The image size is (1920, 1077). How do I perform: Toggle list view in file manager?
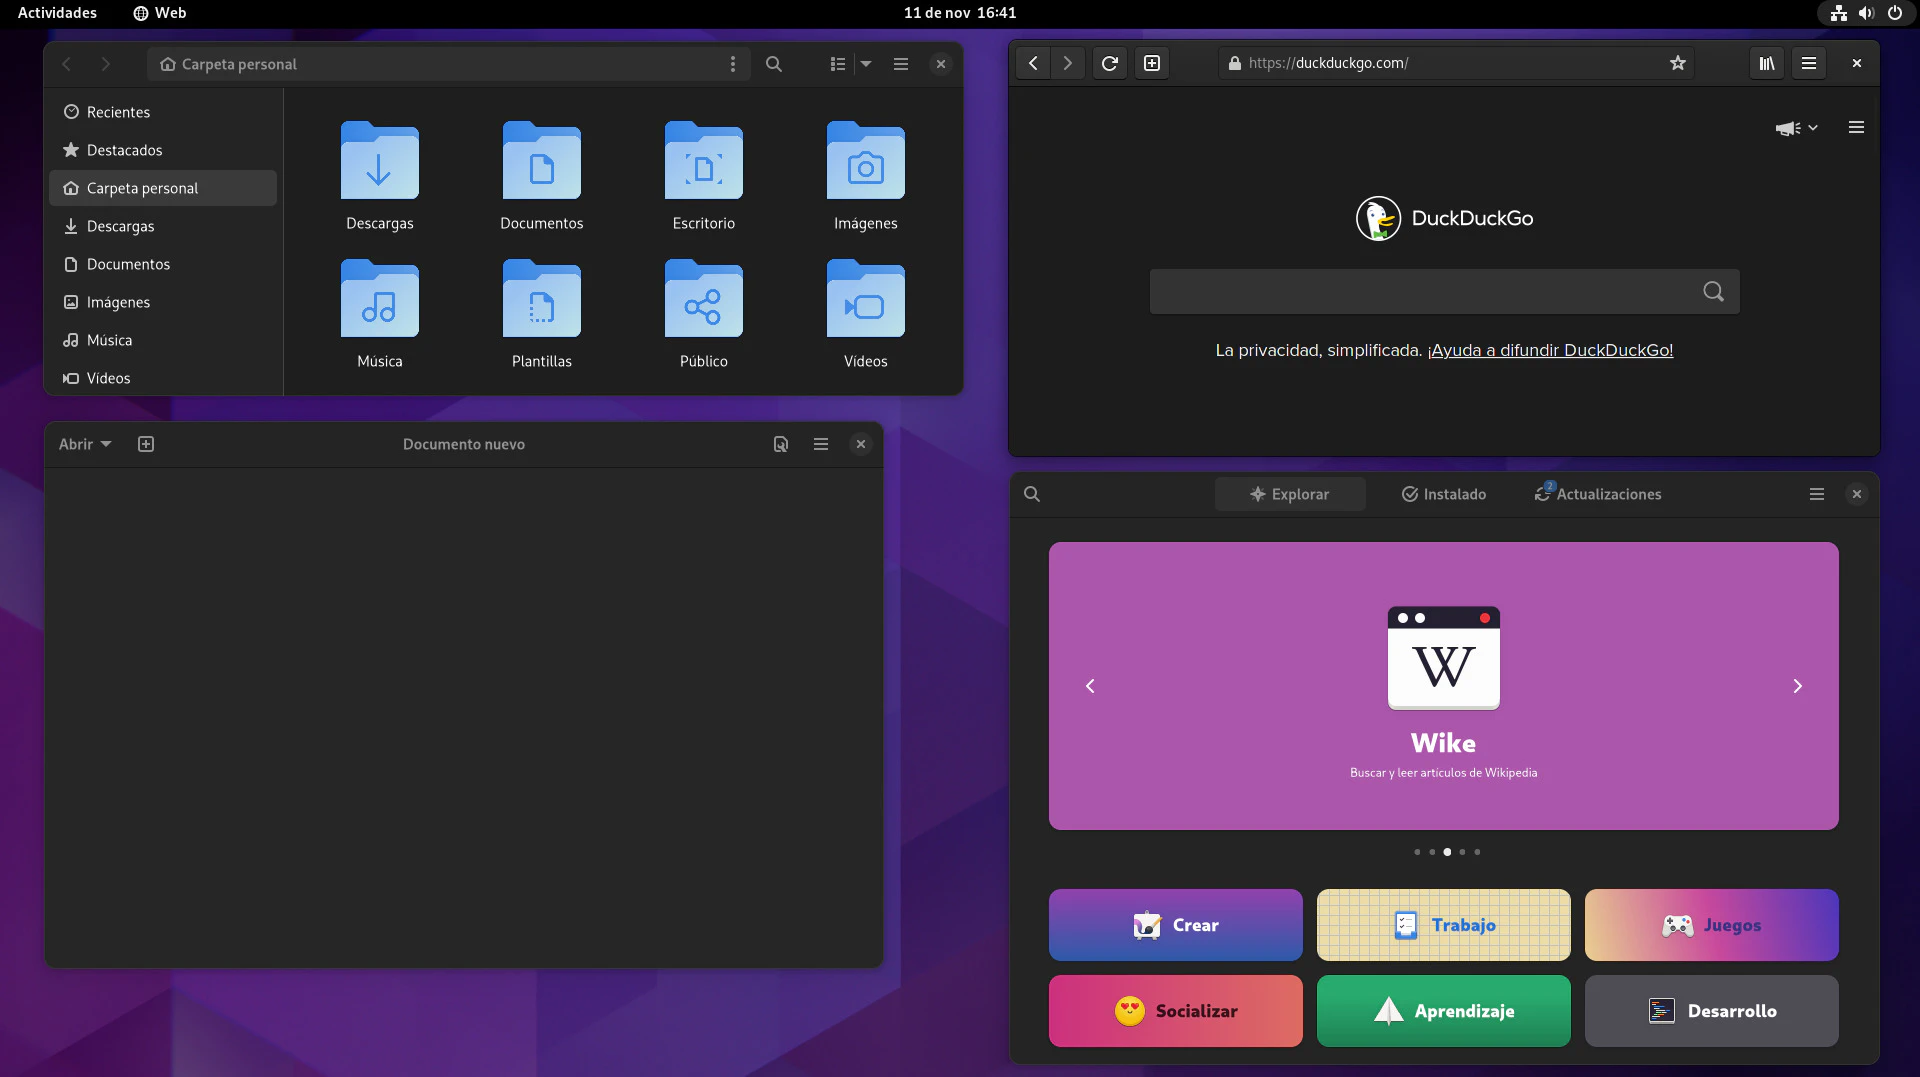838,64
